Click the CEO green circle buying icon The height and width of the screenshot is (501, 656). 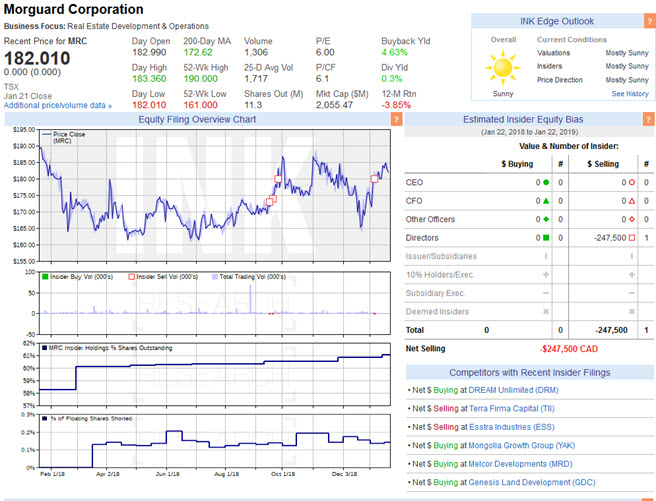tap(546, 182)
